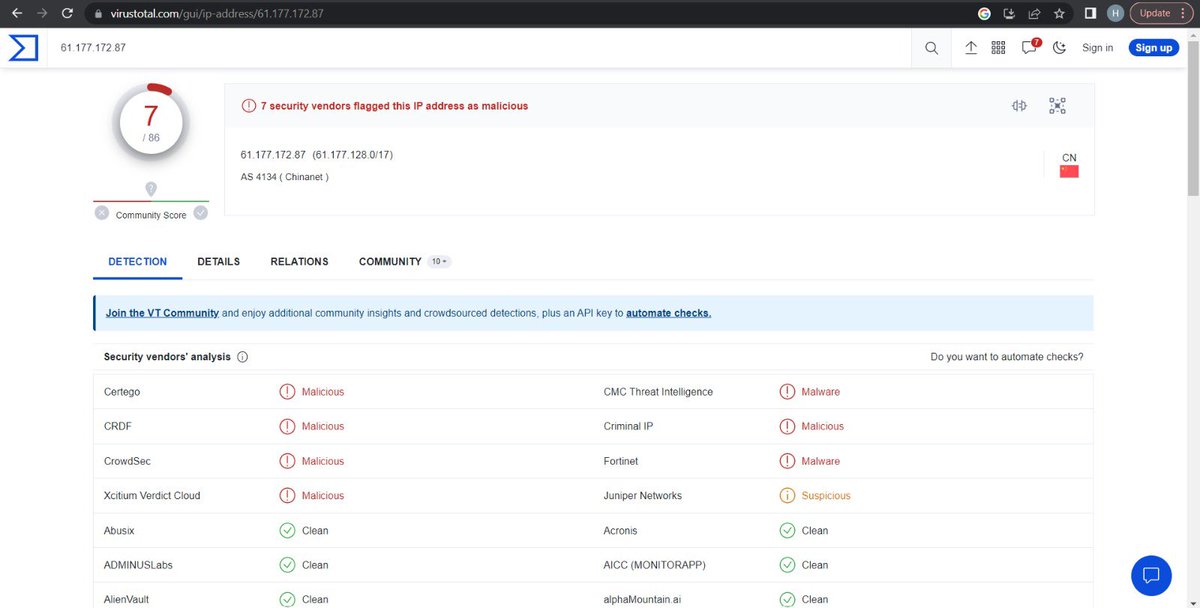This screenshot has width=1200, height=608.
Task: Switch to the DETECTION tab
Action: point(137,261)
